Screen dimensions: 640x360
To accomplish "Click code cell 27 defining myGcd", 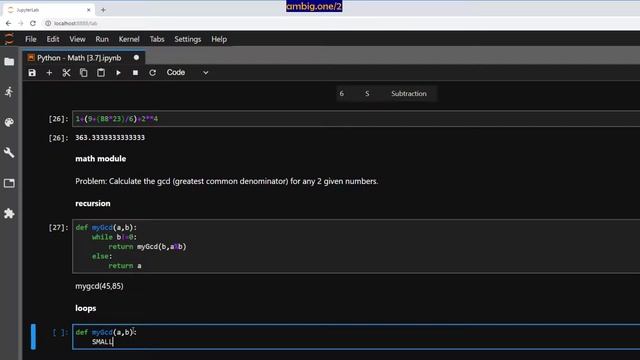I will [x=356, y=247].
